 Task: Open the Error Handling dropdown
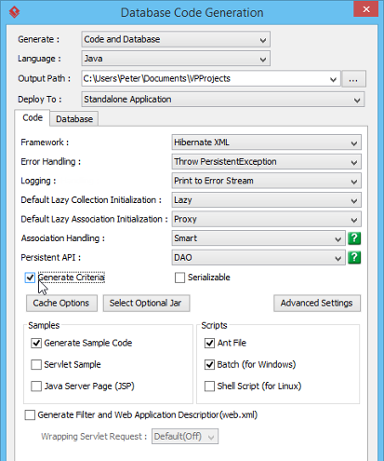click(267, 162)
